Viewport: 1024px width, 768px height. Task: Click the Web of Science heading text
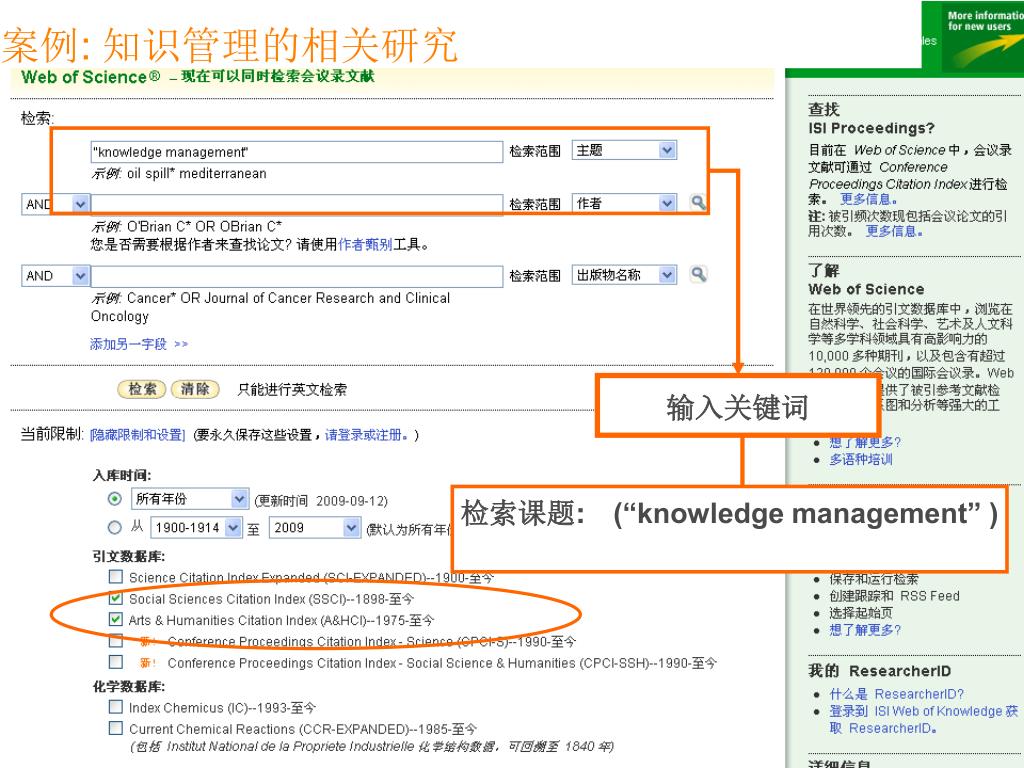pyautogui.click(x=90, y=77)
